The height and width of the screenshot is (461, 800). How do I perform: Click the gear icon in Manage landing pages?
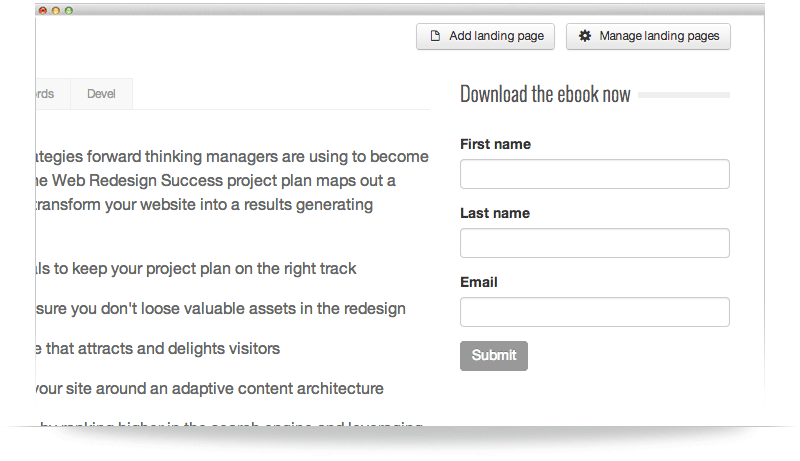pyautogui.click(x=585, y=36)
